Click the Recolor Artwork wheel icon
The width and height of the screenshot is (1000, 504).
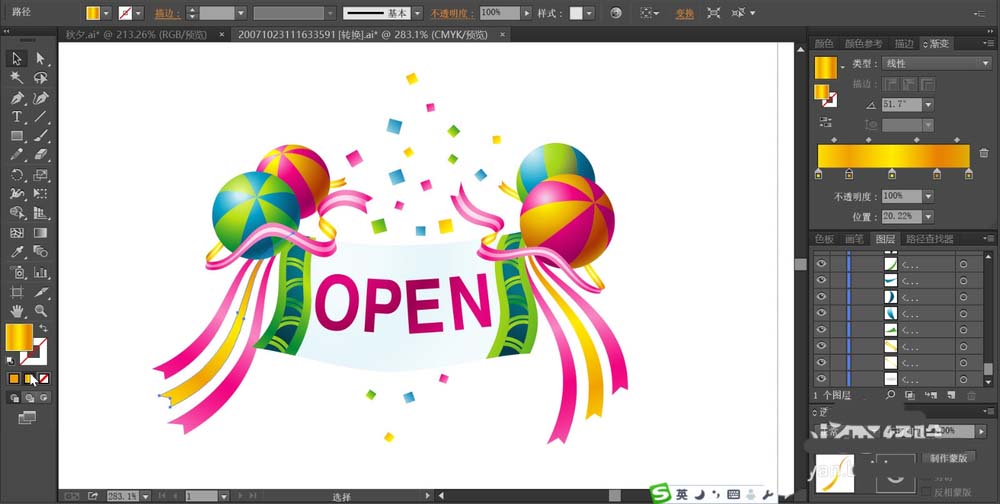tap(615, 13)
